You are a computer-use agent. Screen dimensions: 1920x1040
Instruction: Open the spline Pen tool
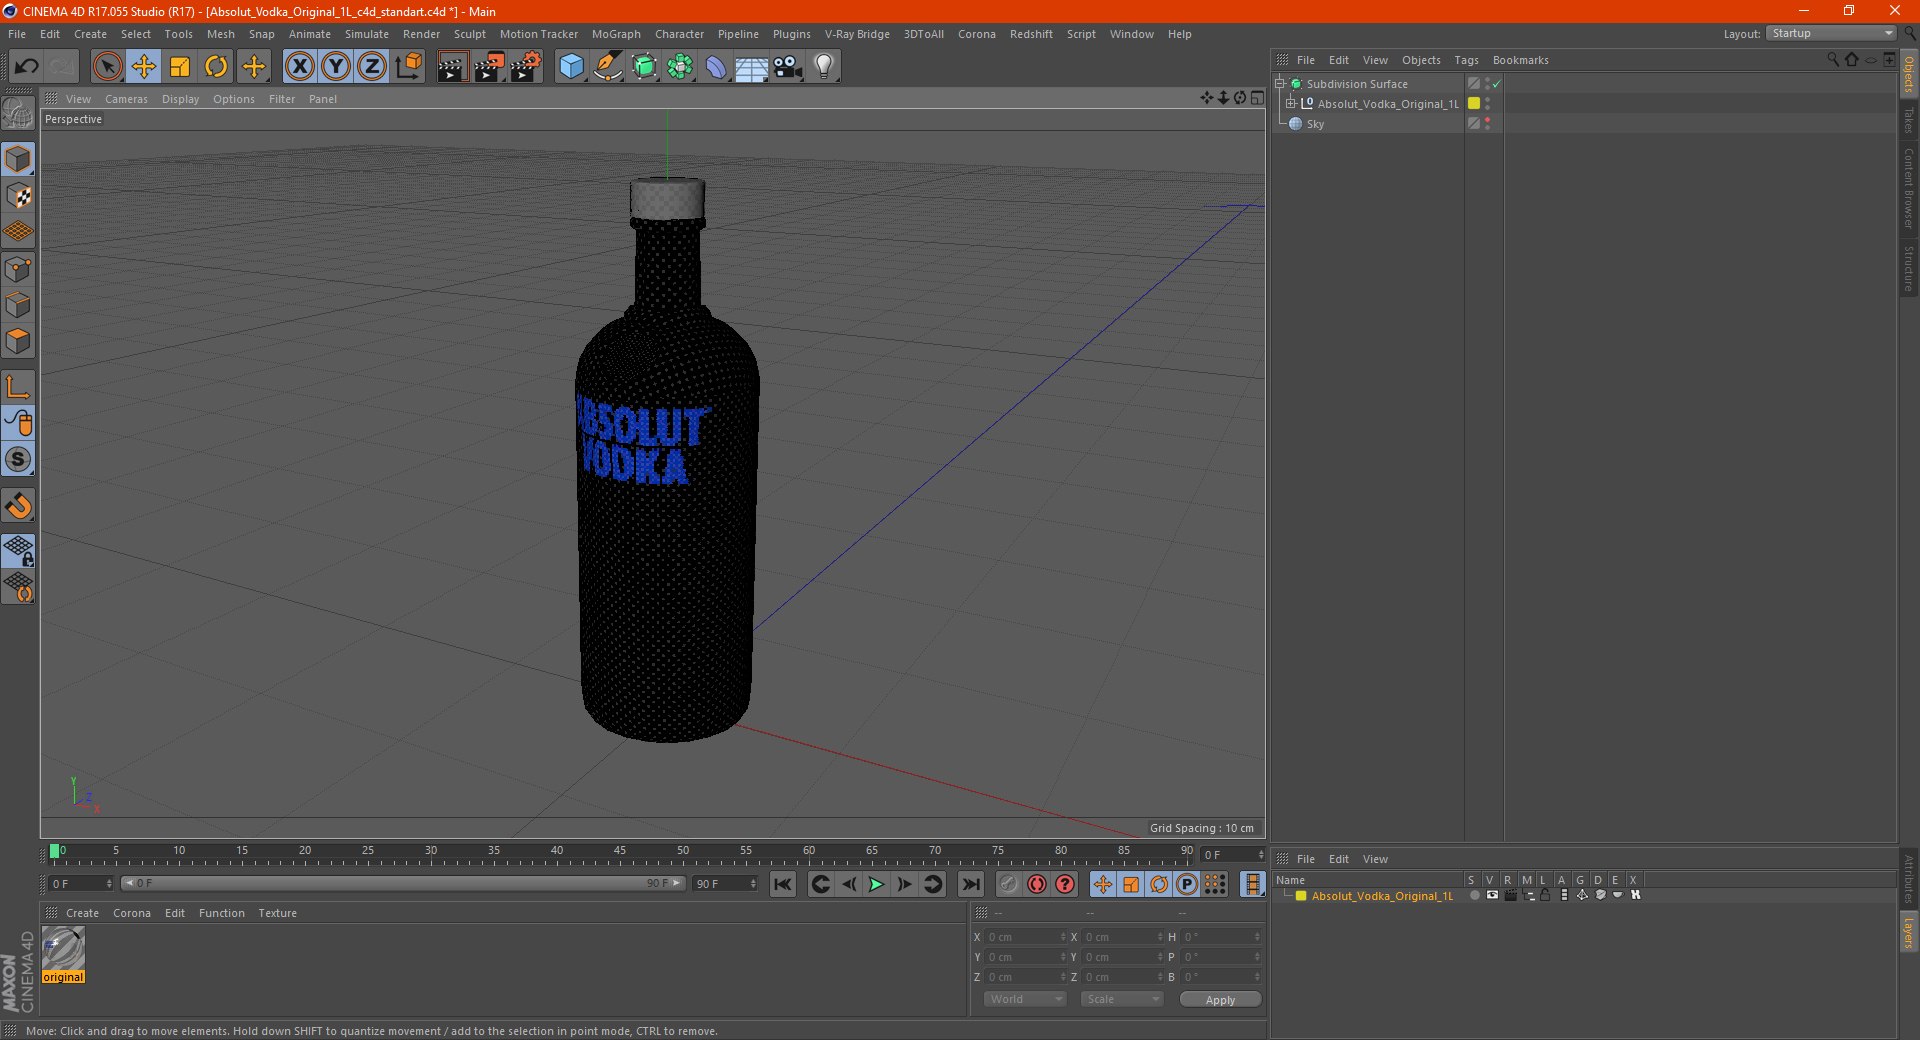point(607,67)
